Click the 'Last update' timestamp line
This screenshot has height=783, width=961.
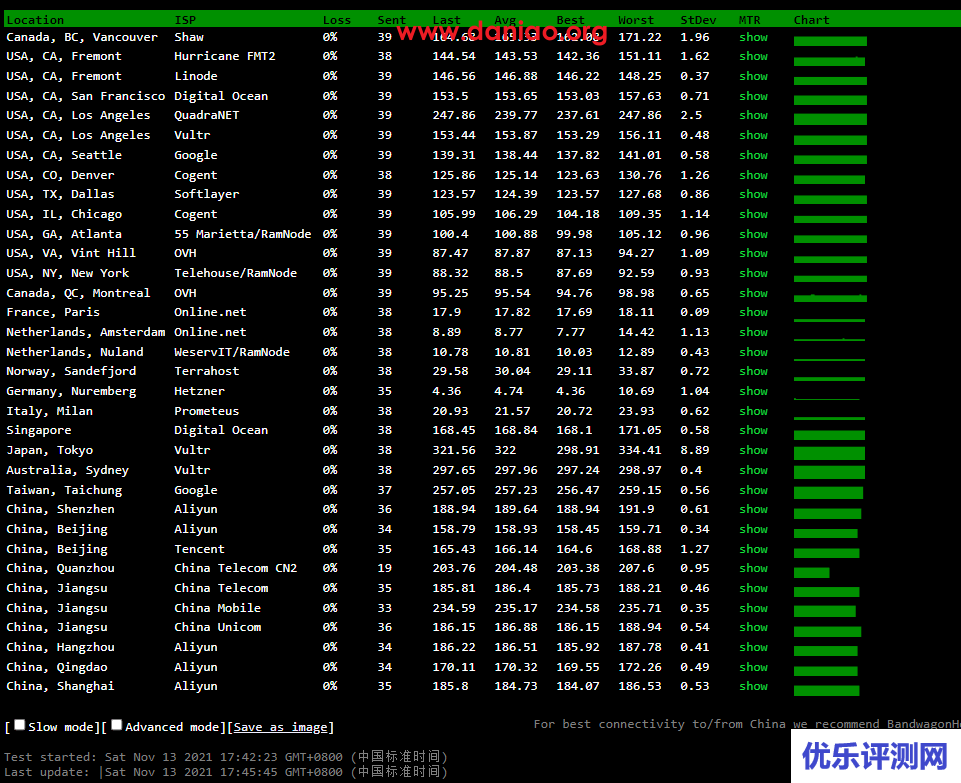(226, 772)
